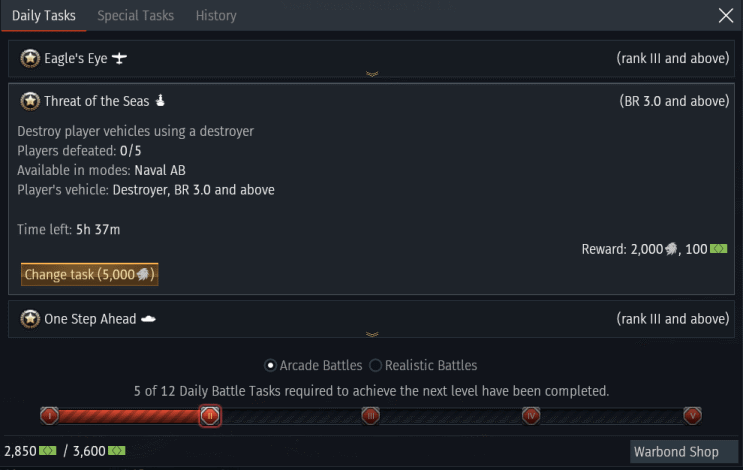This screenshot has width=743, height=470.
Task: Switch to the Special Tasks tab
Action: pos(135,15)
